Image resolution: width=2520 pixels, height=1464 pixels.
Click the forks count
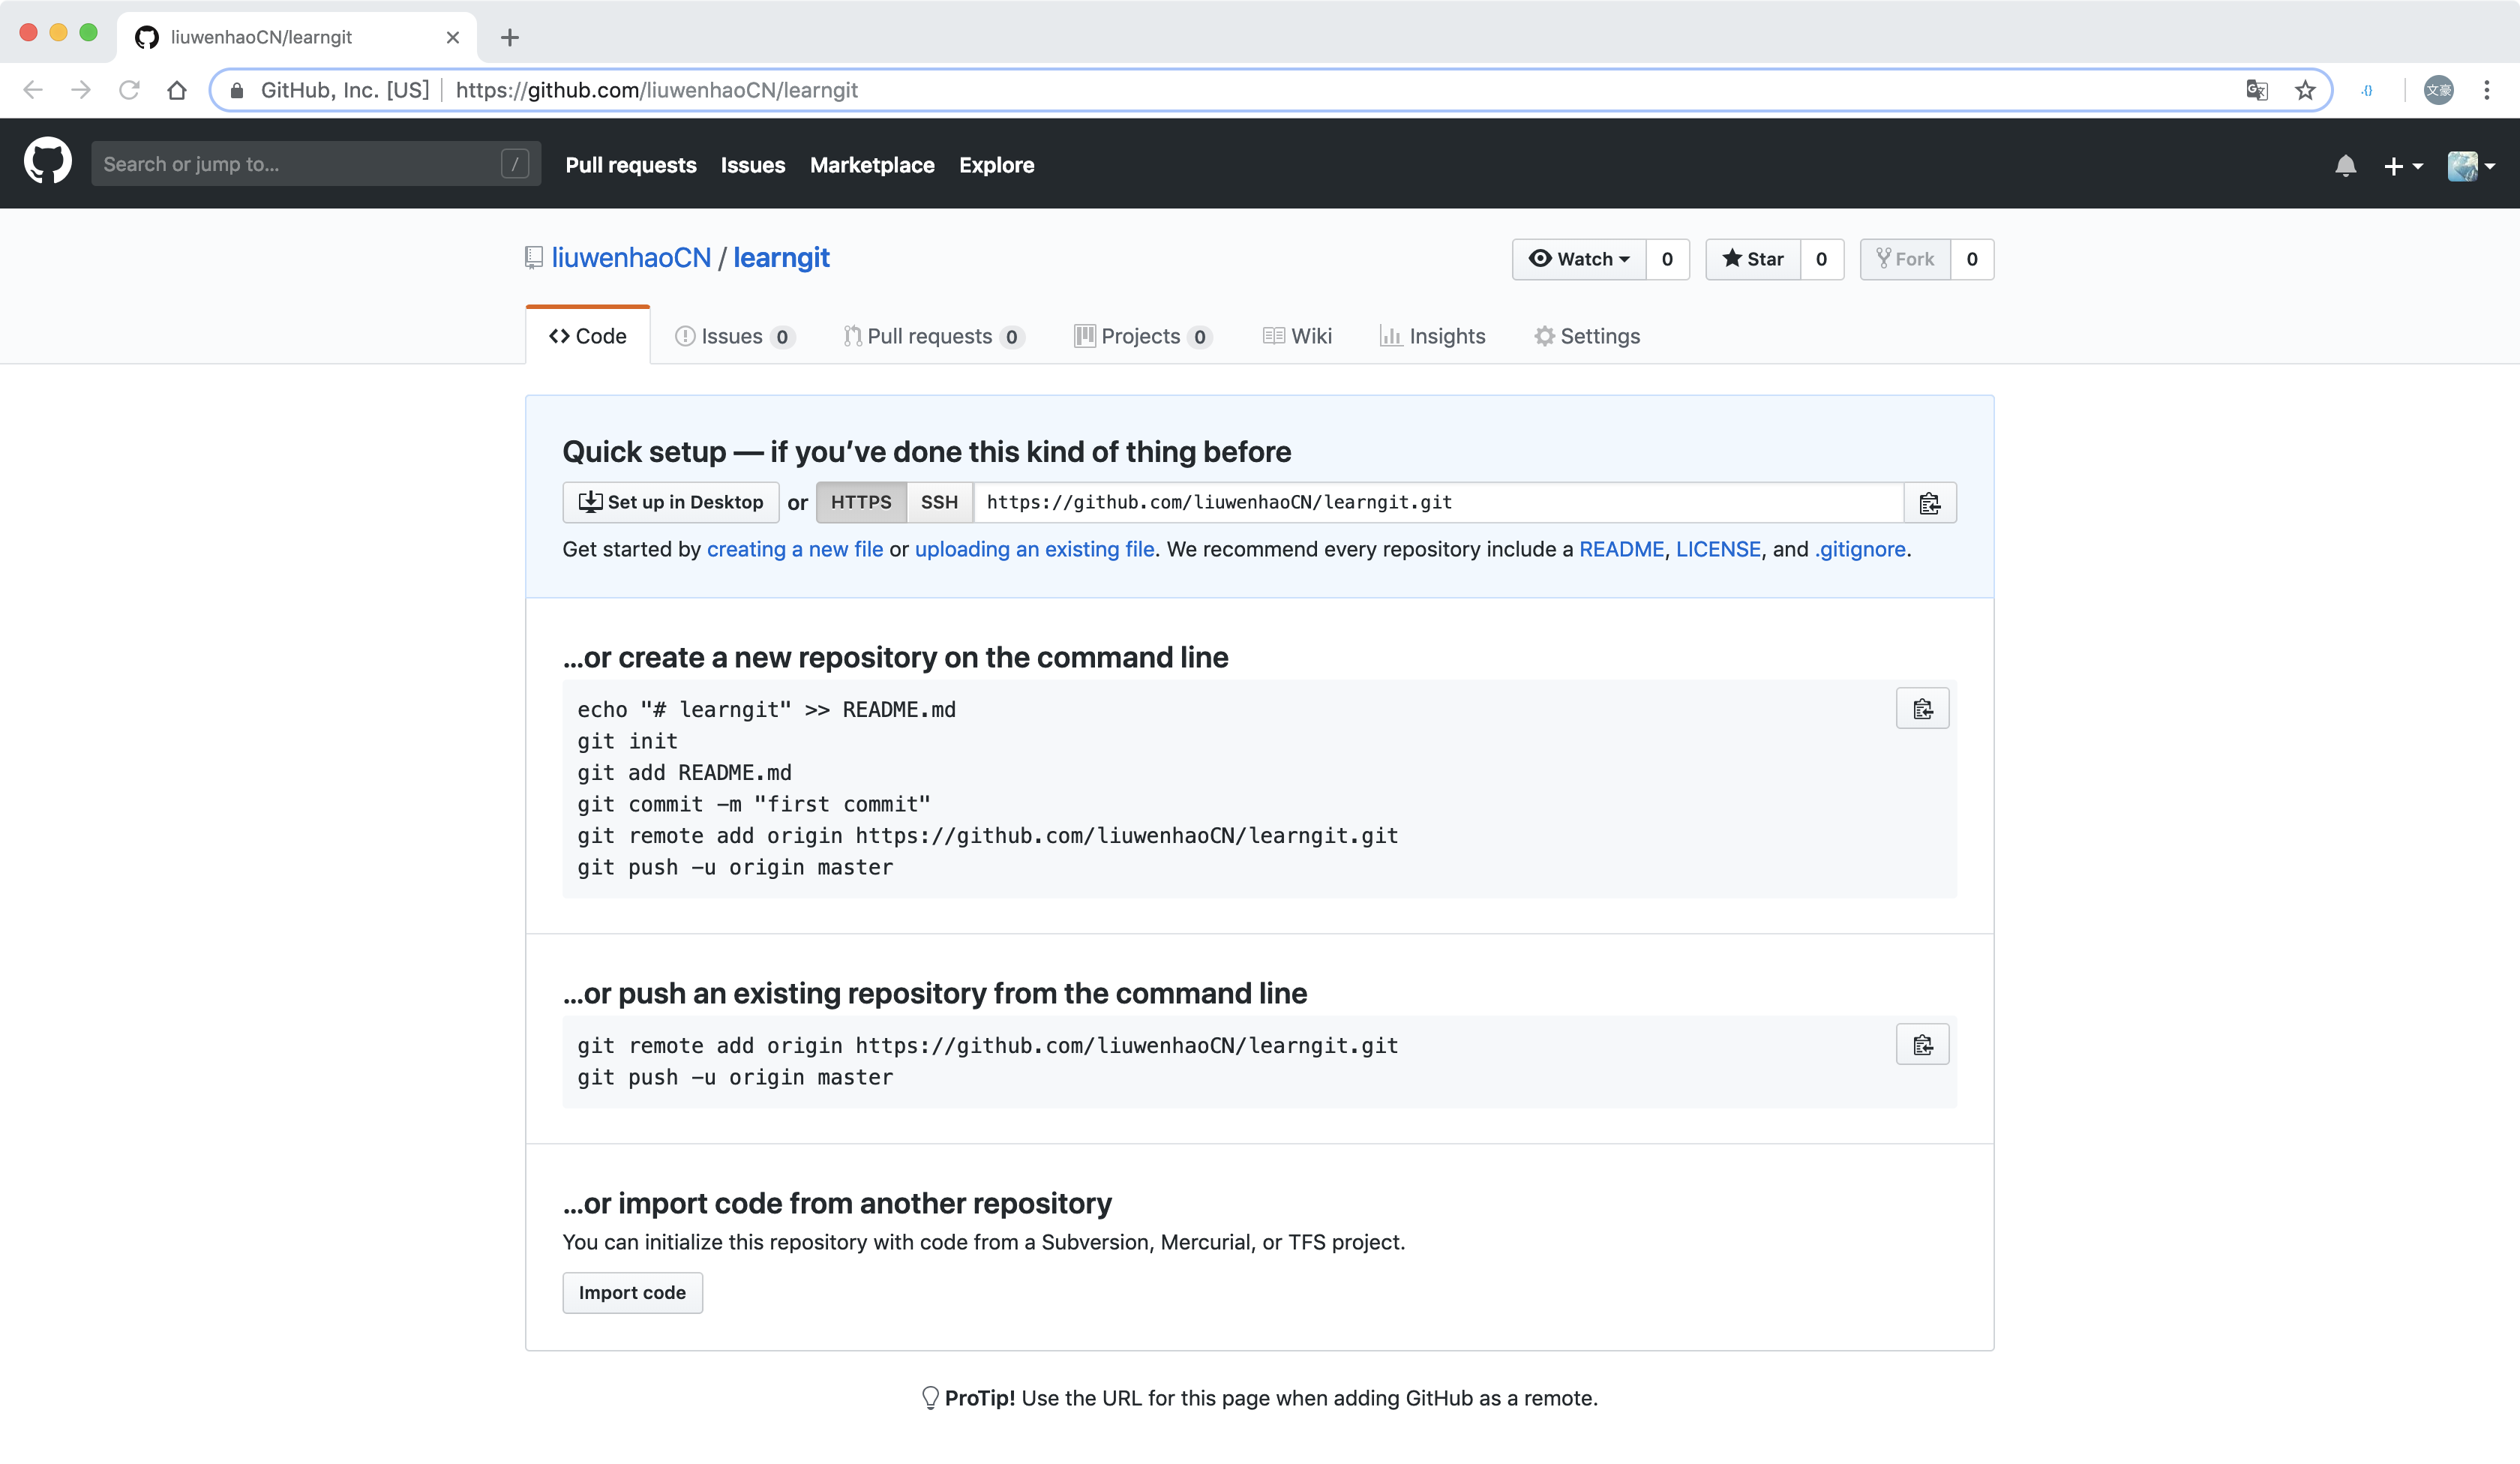click(1971, 259)
